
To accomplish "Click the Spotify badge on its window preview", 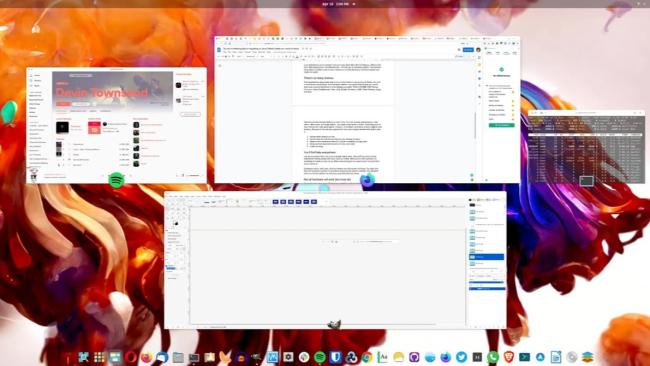I will (x=116, y=180).
